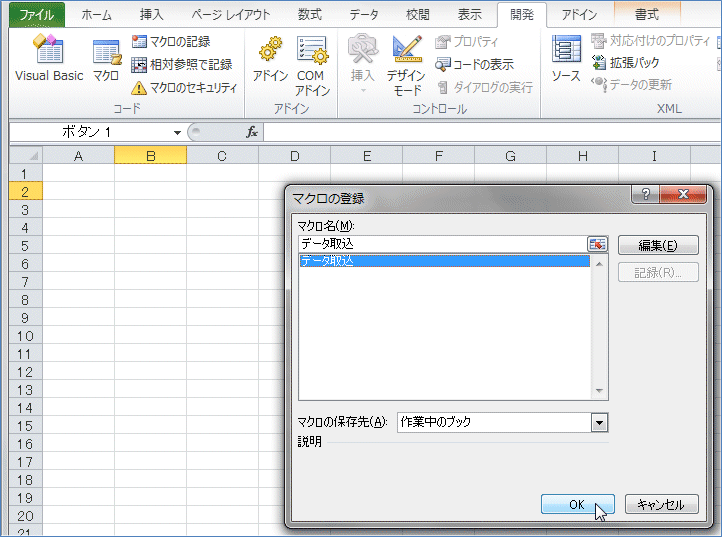The width and height of the screenshot is (722, 537).
Task: Click the formula bar input
Action: [492, 133]
